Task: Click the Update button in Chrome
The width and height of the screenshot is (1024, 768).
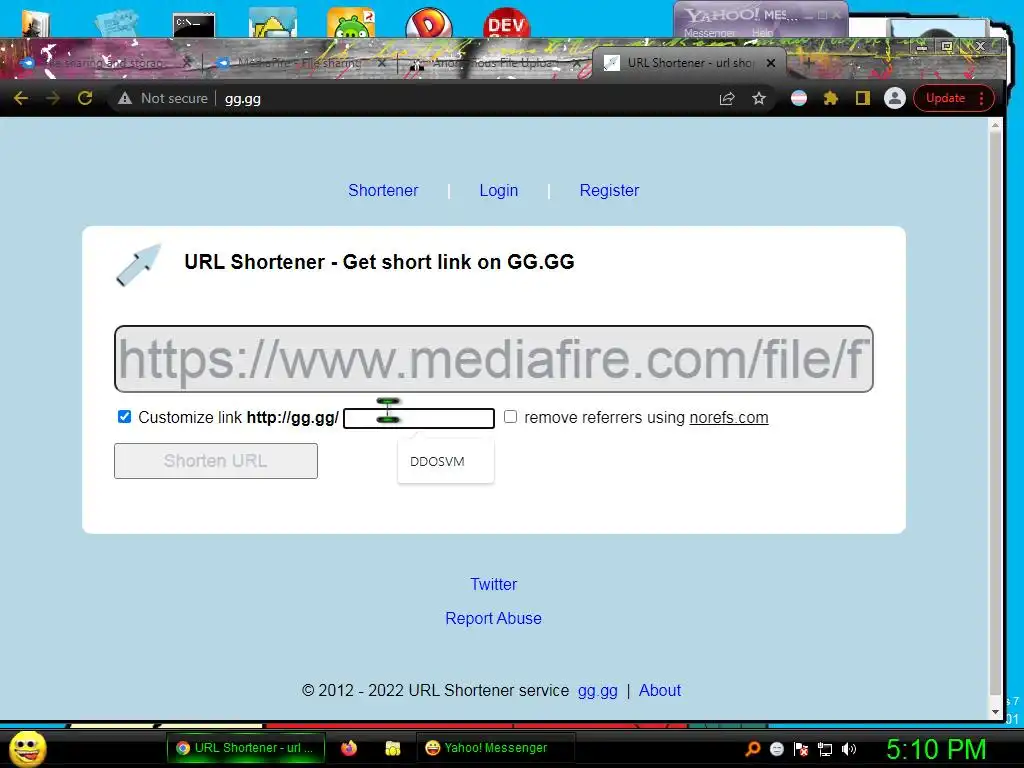Action: [945, 99]
